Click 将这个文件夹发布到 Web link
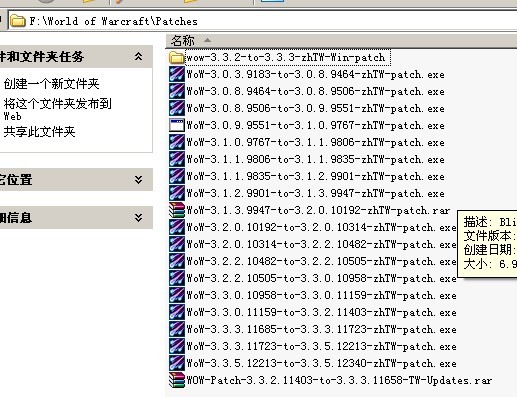 [x=57, y=109]
